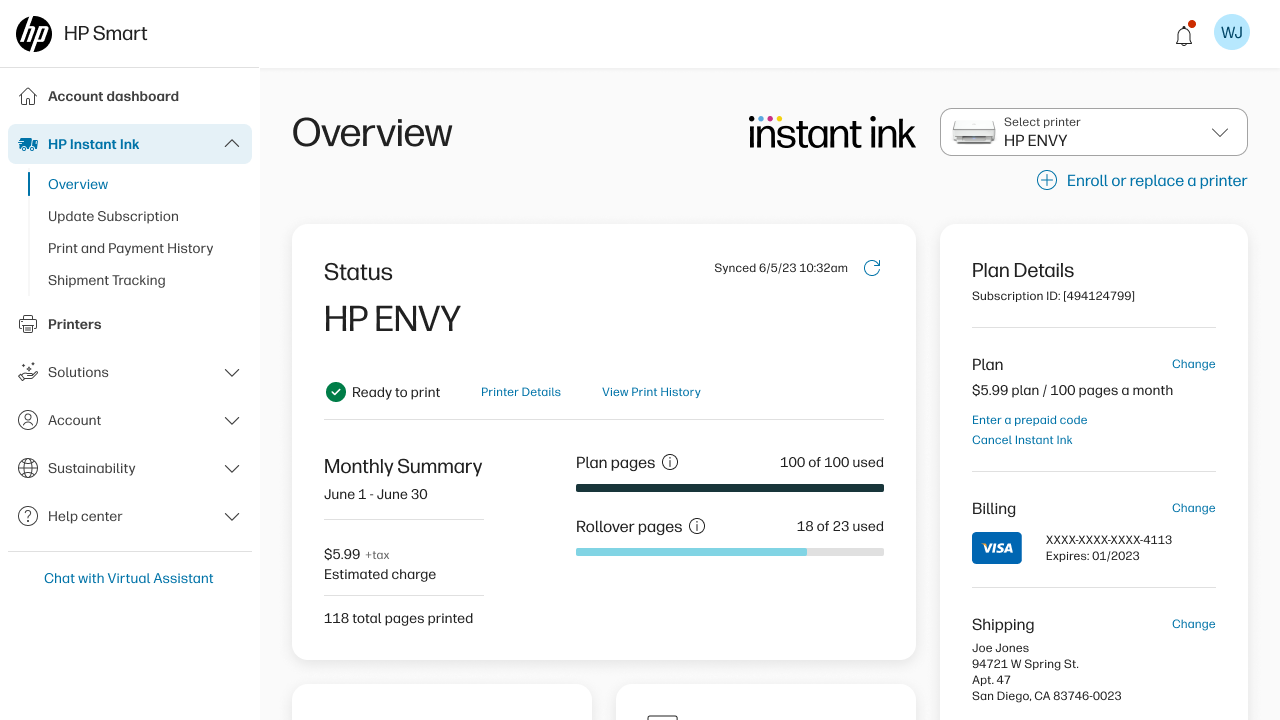
Task: Click the HP ENVY printer thumbnail
Action: coord(974,132)
